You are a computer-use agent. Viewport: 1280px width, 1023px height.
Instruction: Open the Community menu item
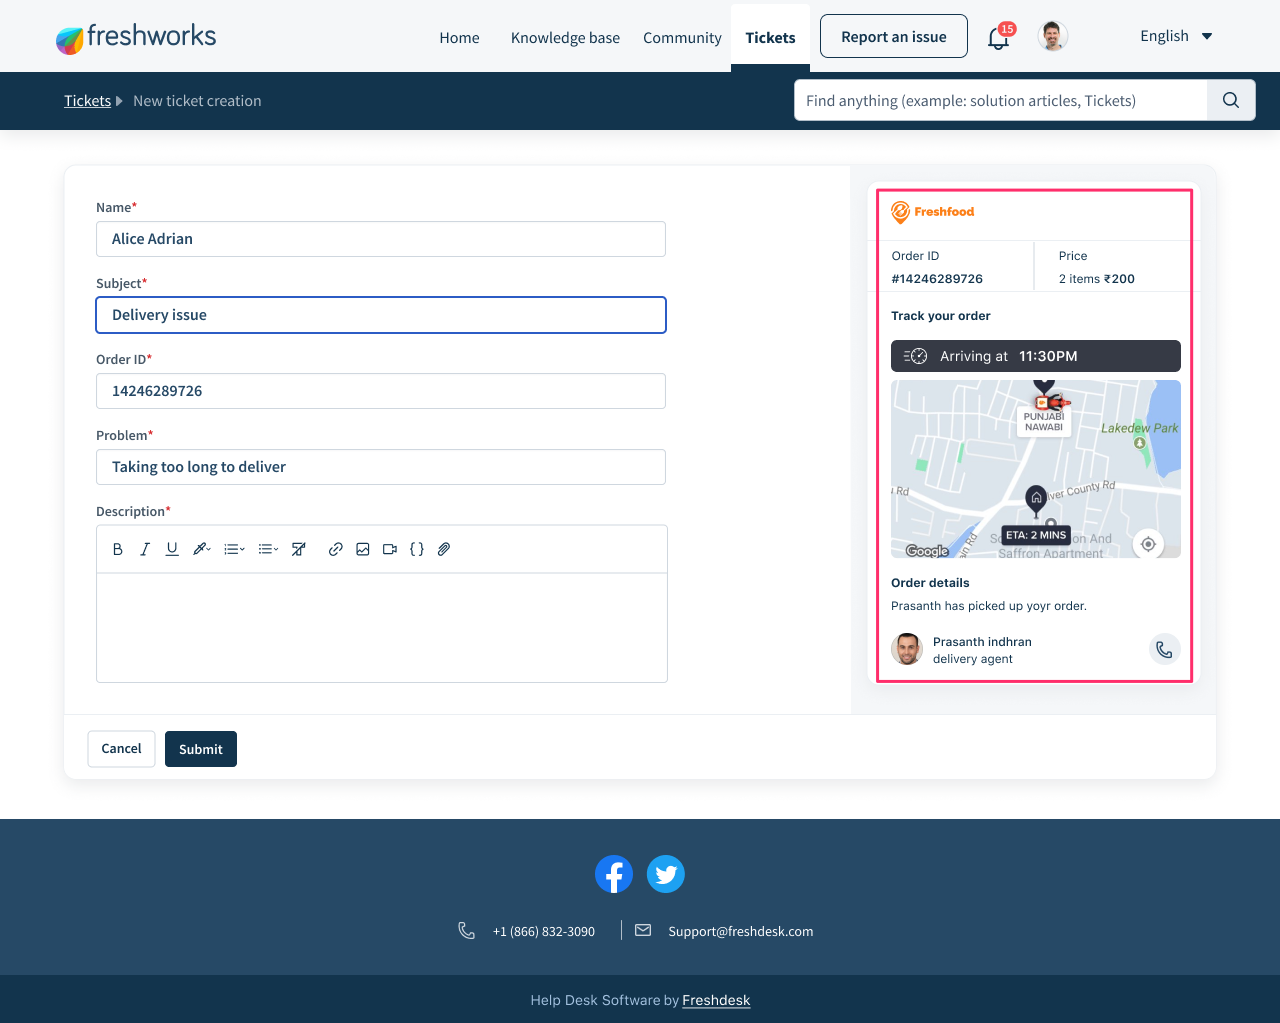(x=682, y=38)
